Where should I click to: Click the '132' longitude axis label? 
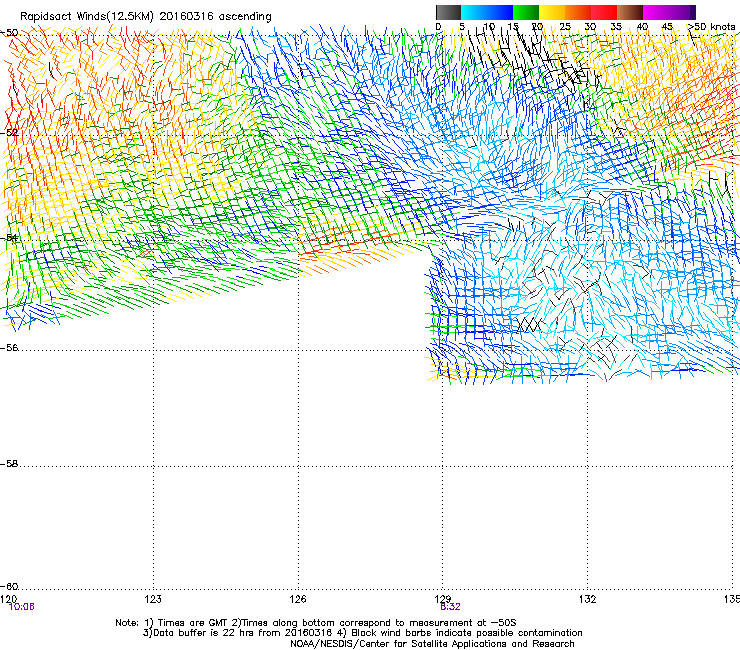pyautogui.click(x=587, y=599)
